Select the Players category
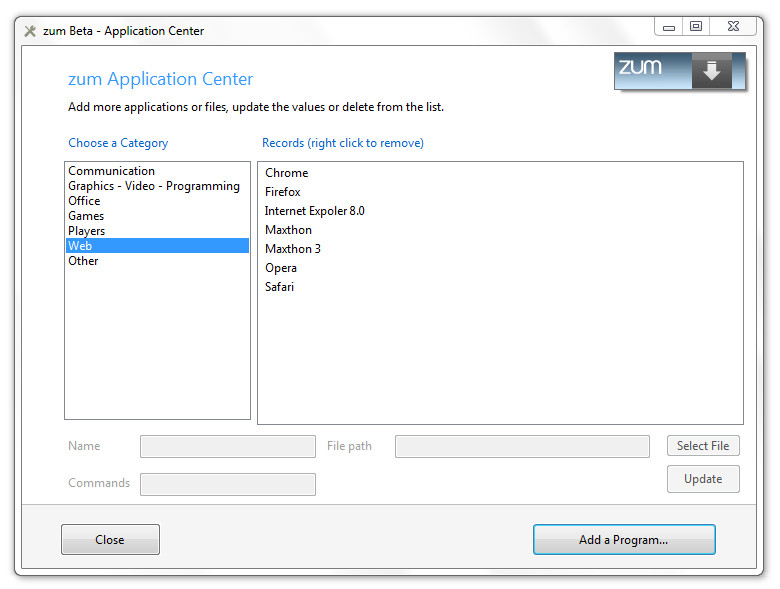The width and height of the screenshot is (780, 589). pos(157,230)
